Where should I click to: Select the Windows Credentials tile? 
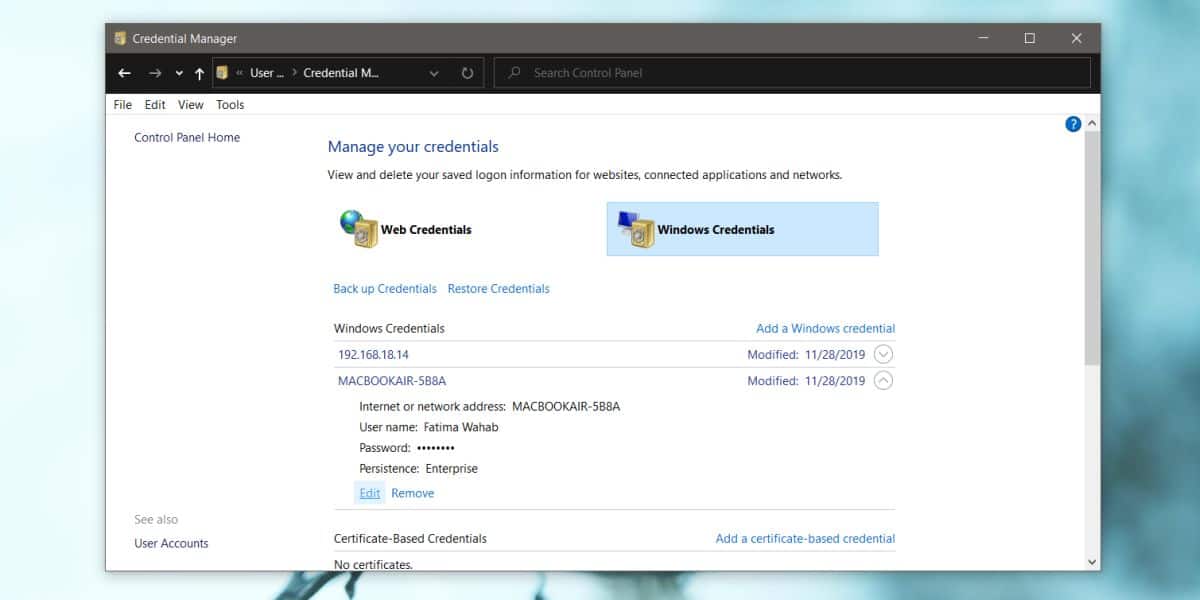click(742, 229)
